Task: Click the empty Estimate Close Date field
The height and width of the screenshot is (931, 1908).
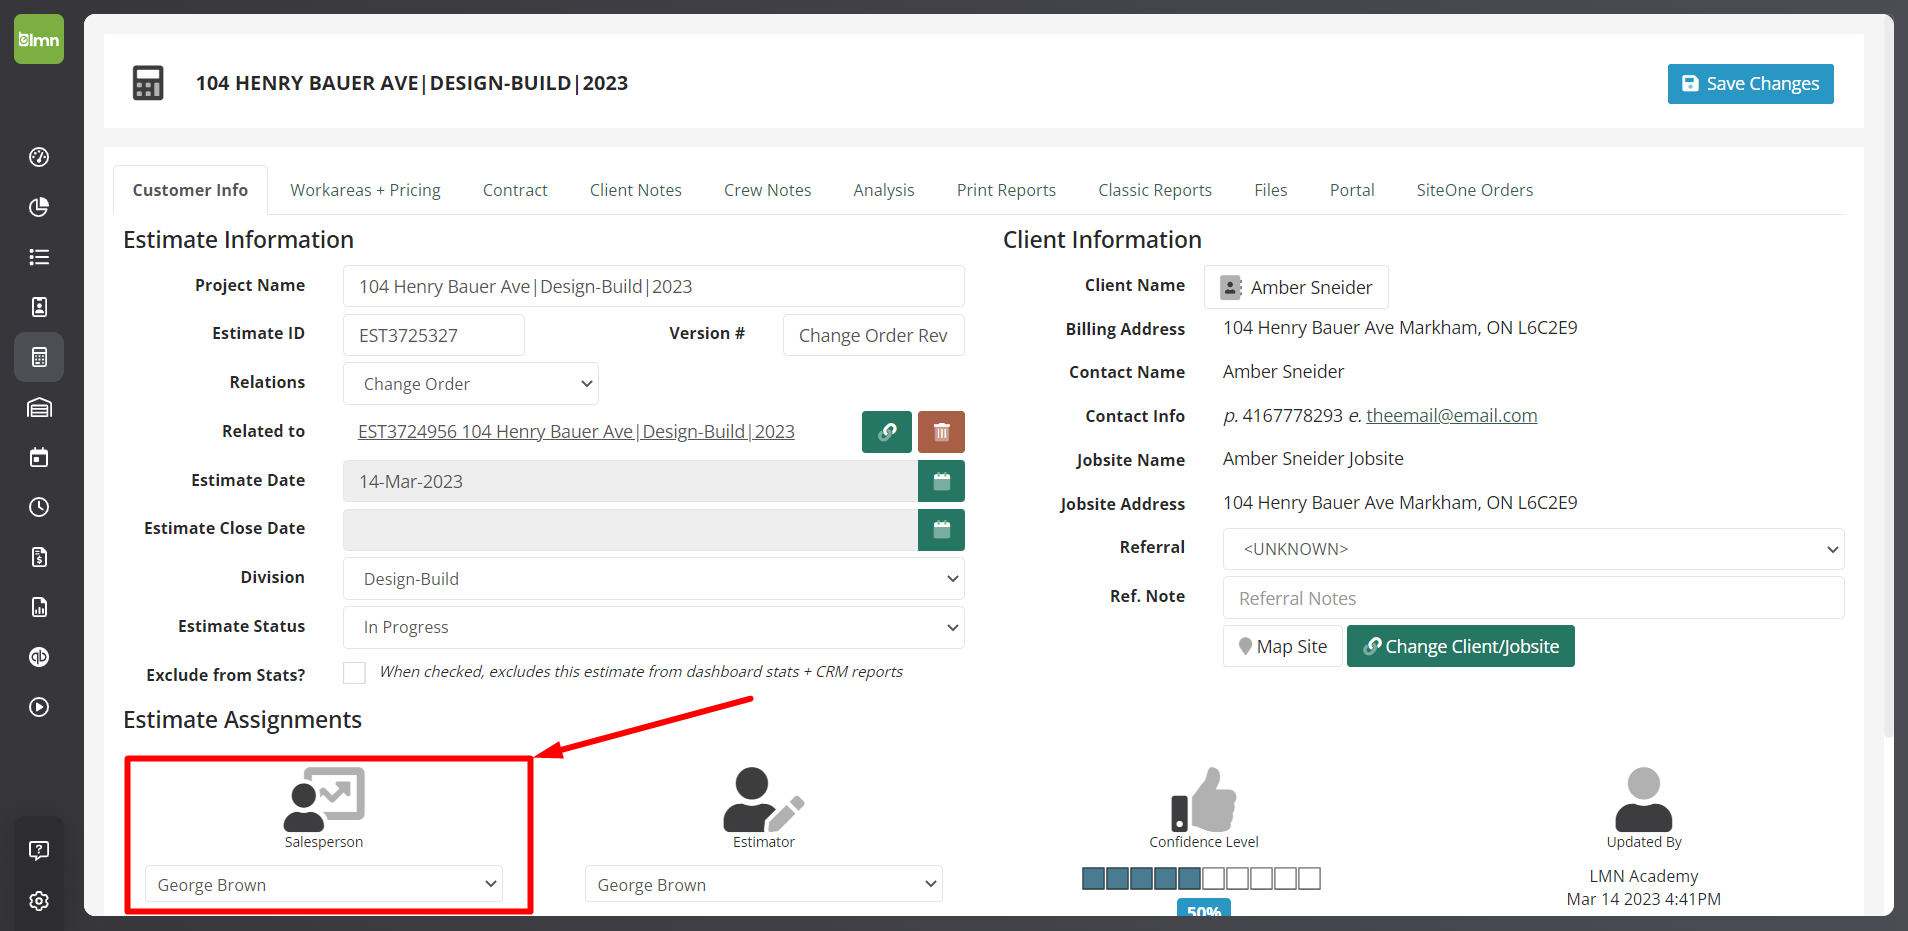Action: pyautogui.click(x=630, y=530)
